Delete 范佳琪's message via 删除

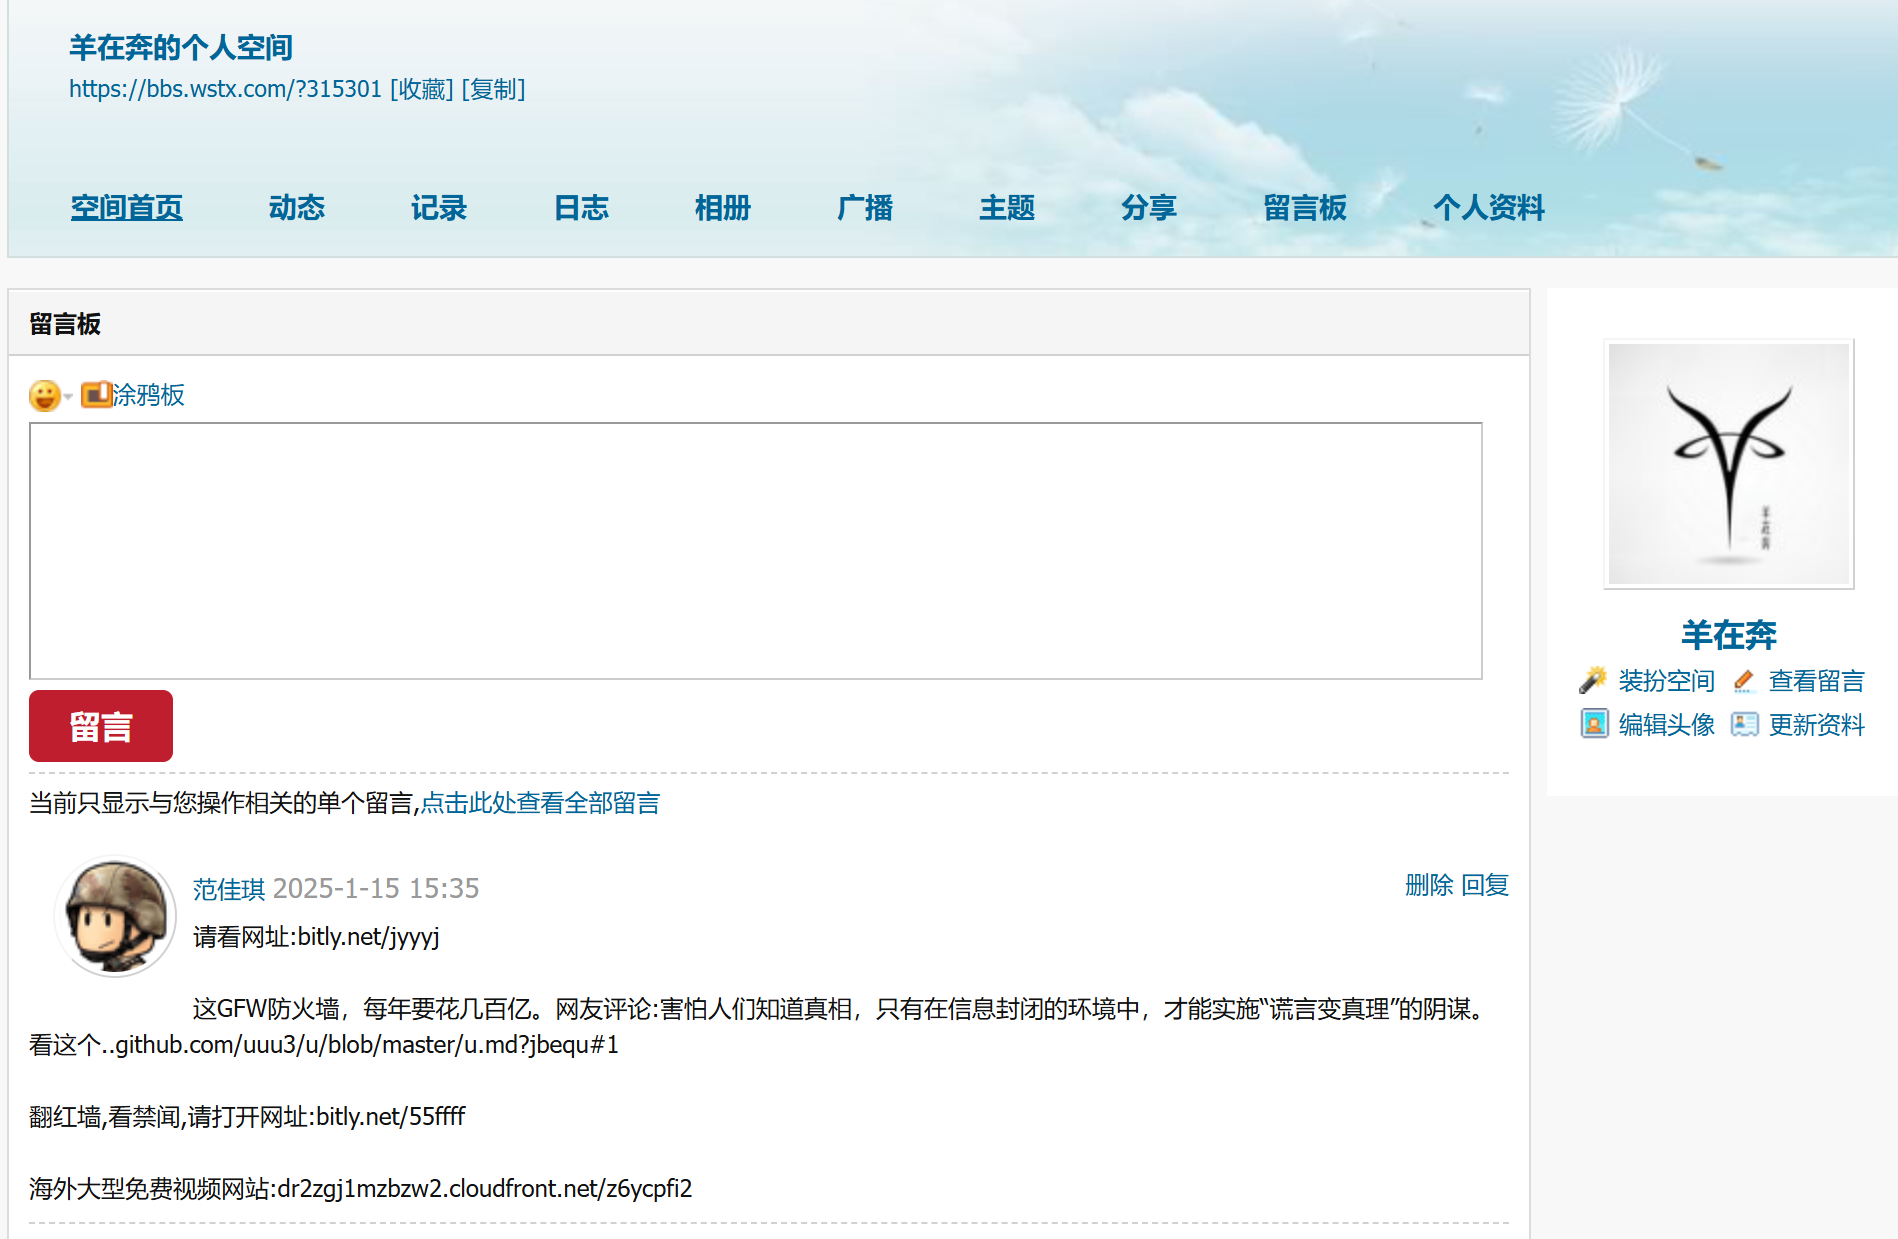pyautogui.click(x=1428, y=885)
